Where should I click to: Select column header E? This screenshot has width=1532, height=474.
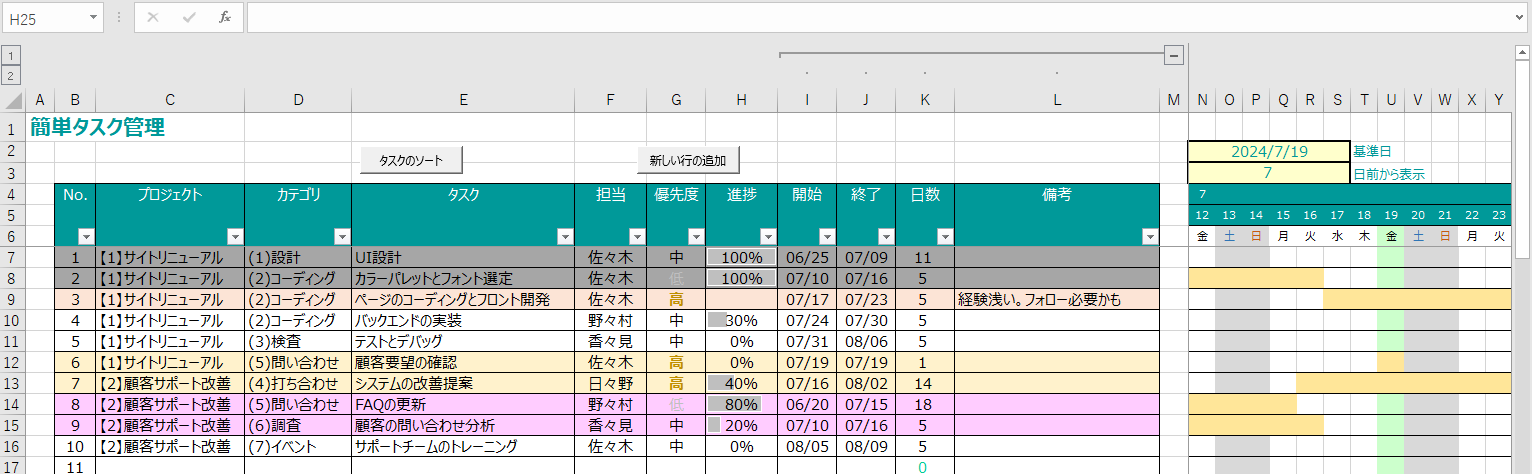click(463, 99)
